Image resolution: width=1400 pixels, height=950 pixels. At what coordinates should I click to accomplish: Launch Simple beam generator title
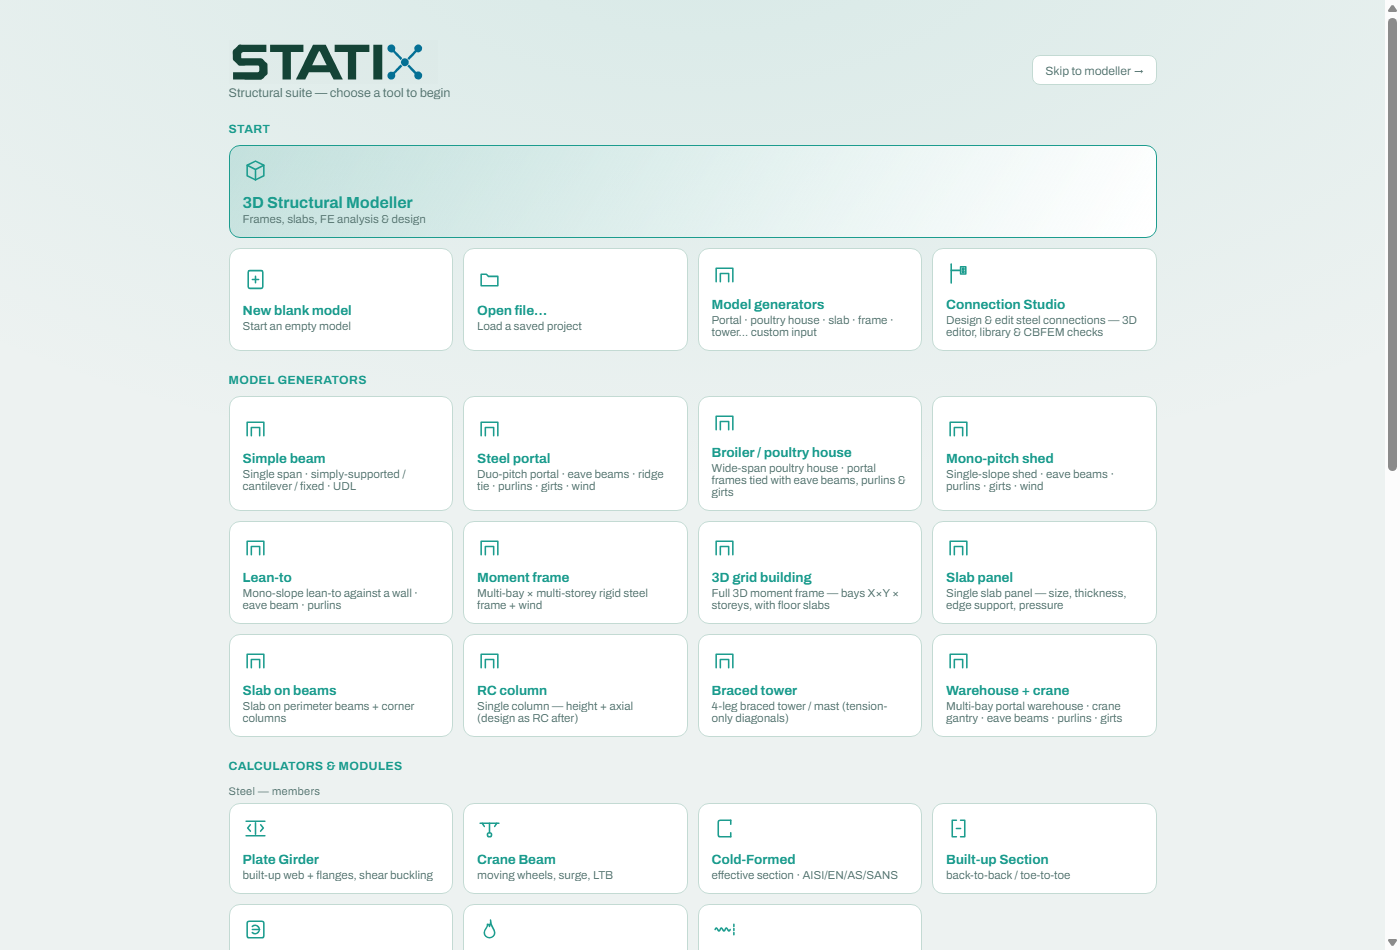click(284, 458)
